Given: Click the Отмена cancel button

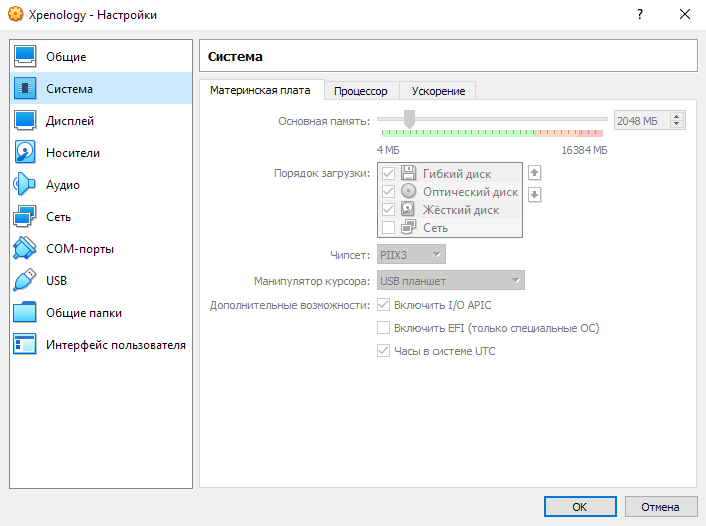Looking at the screenshot, I should (x=661, y=507).
